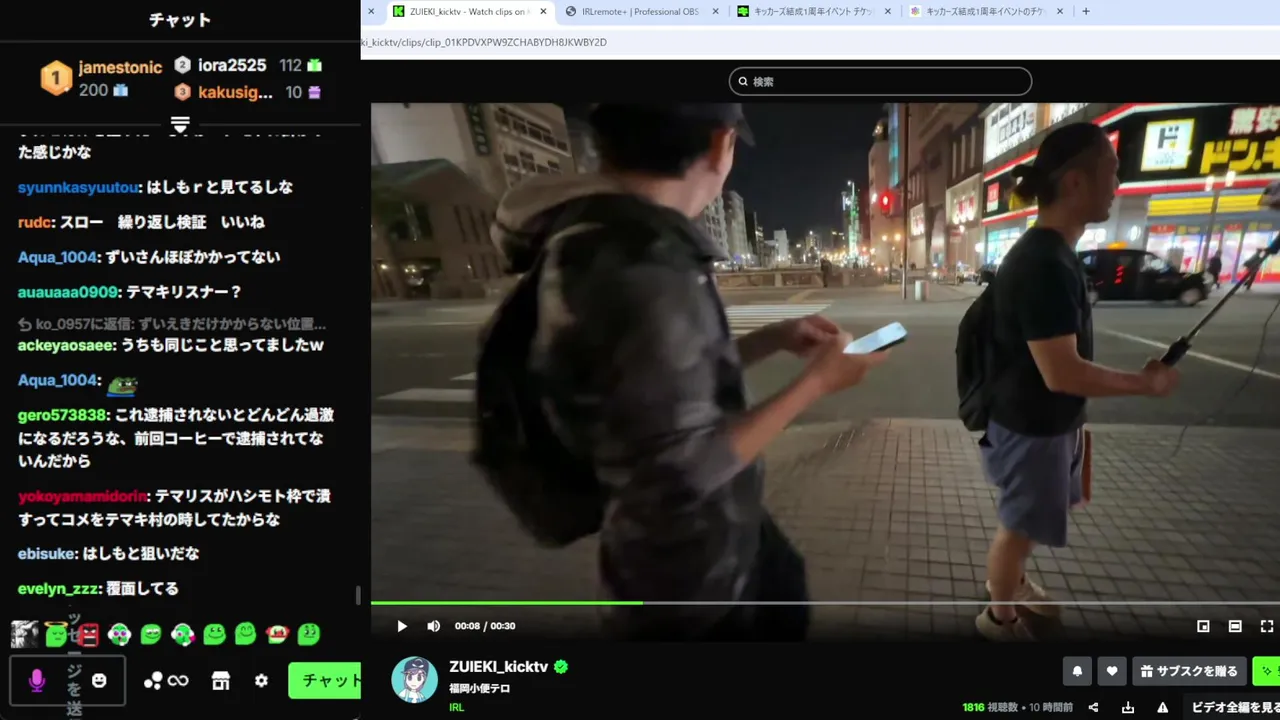Click the ビデオ全編を見る button

click(1232, 707)
